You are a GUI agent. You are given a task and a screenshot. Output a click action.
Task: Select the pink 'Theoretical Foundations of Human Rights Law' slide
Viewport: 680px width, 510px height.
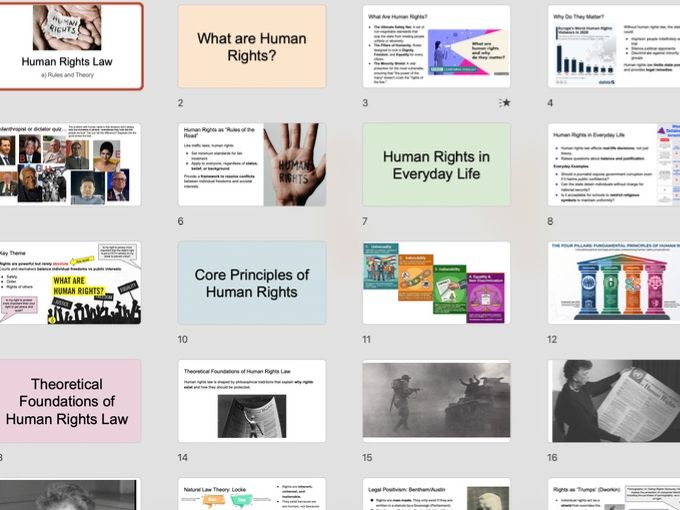tap(70, 401)
